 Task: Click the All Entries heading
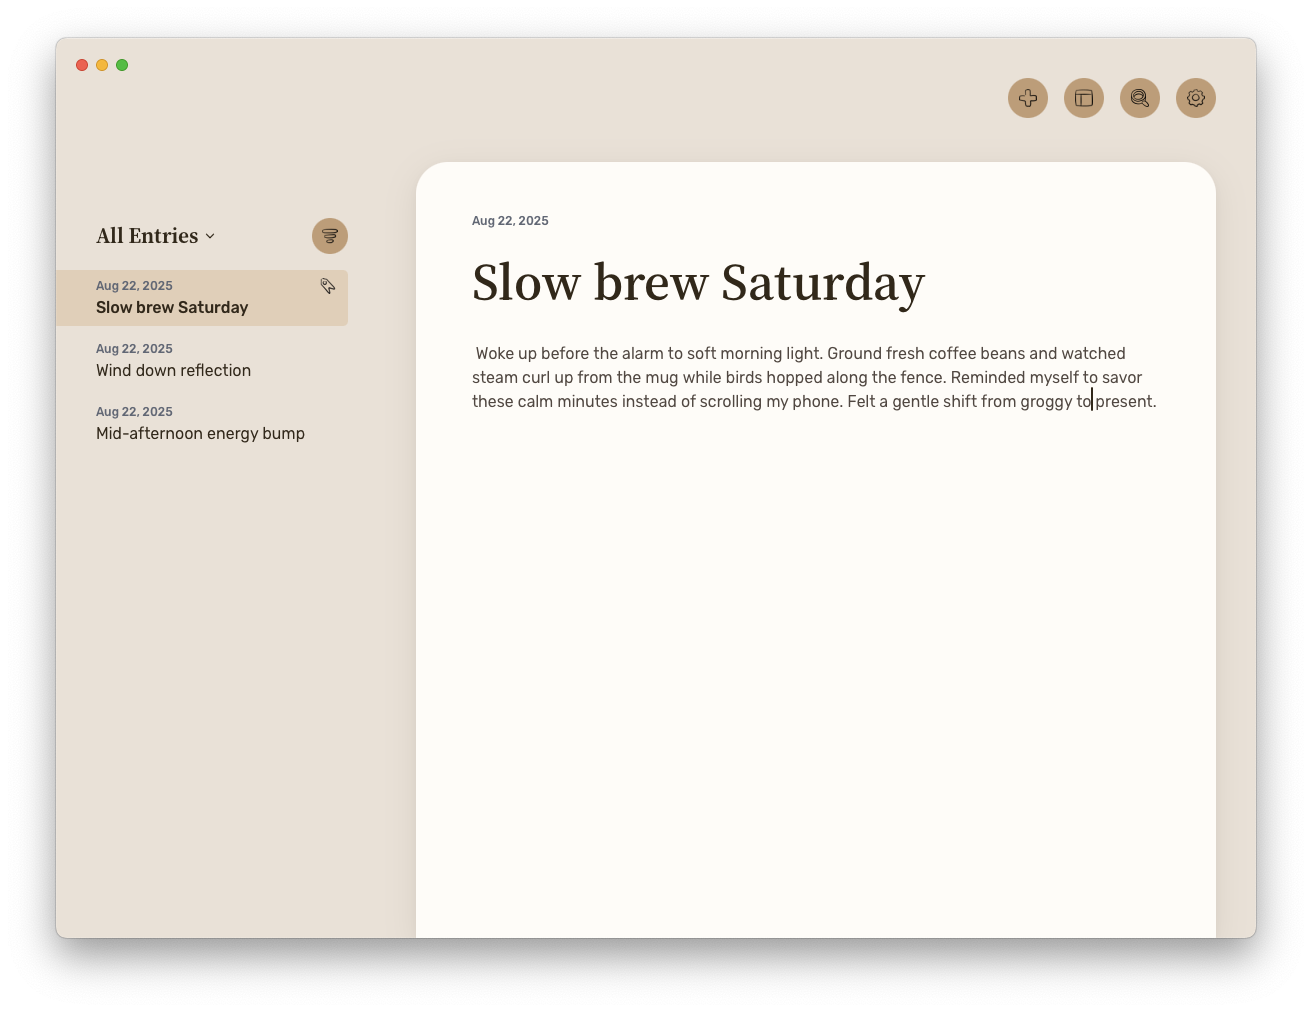145,236
